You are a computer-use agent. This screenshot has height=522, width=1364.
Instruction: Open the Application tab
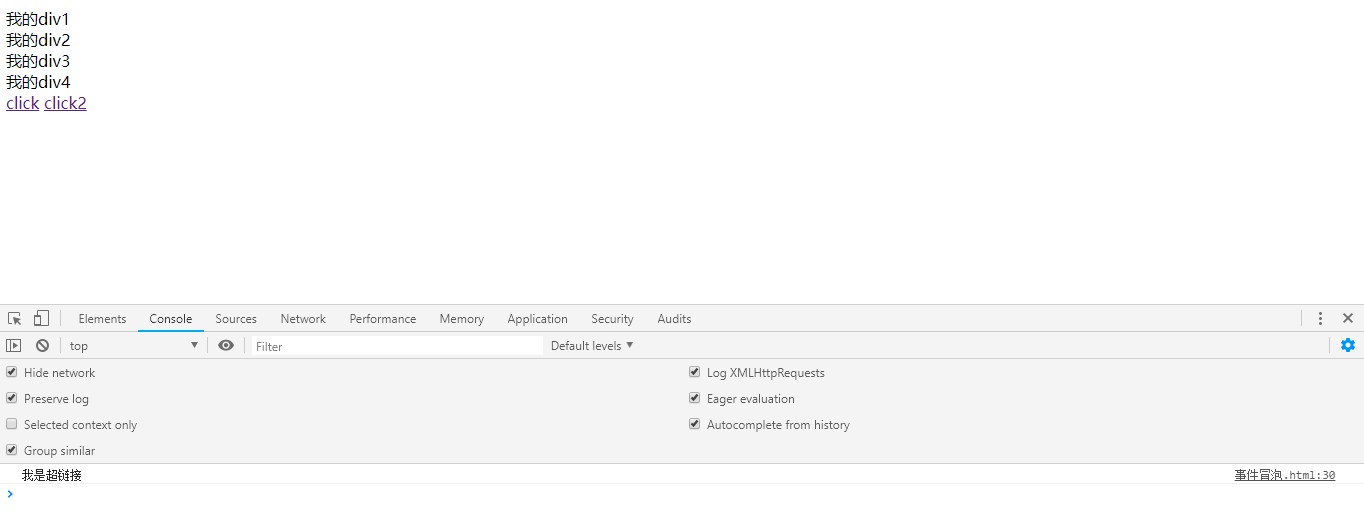(537, 318)
